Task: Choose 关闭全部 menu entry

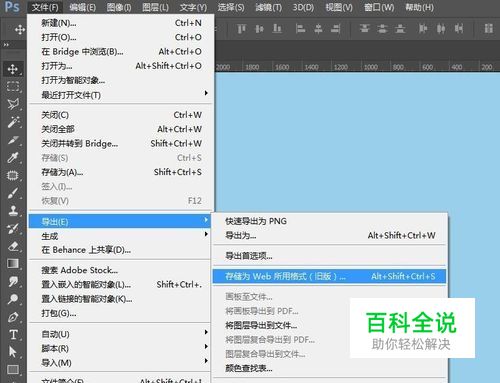Action: click(x=120, y=129)
